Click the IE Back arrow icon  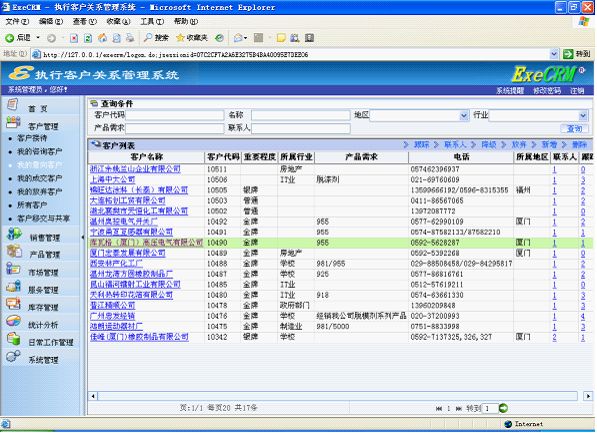[x=10, y=38]
